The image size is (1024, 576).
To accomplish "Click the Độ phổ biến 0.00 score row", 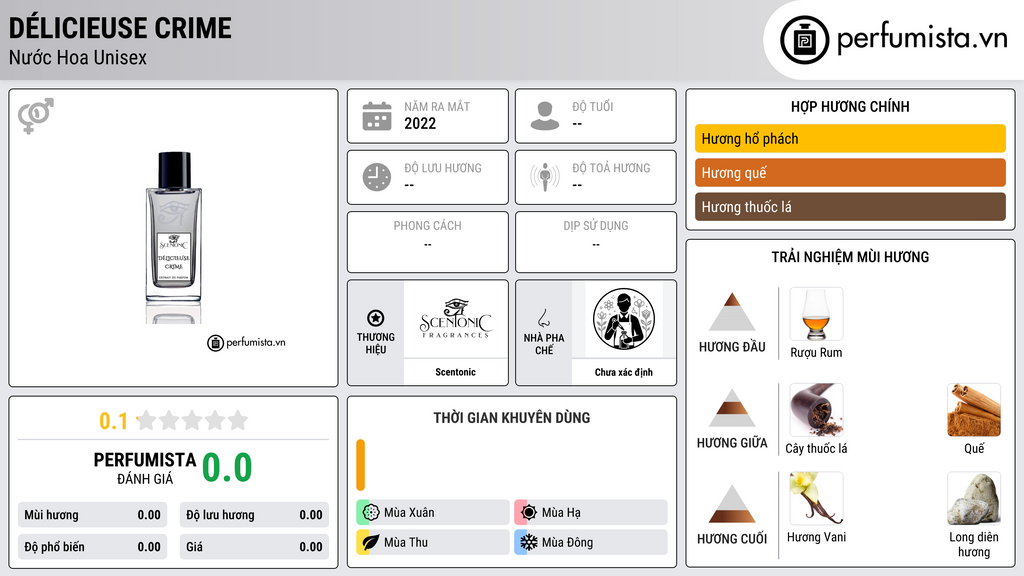I will [92, 547].
